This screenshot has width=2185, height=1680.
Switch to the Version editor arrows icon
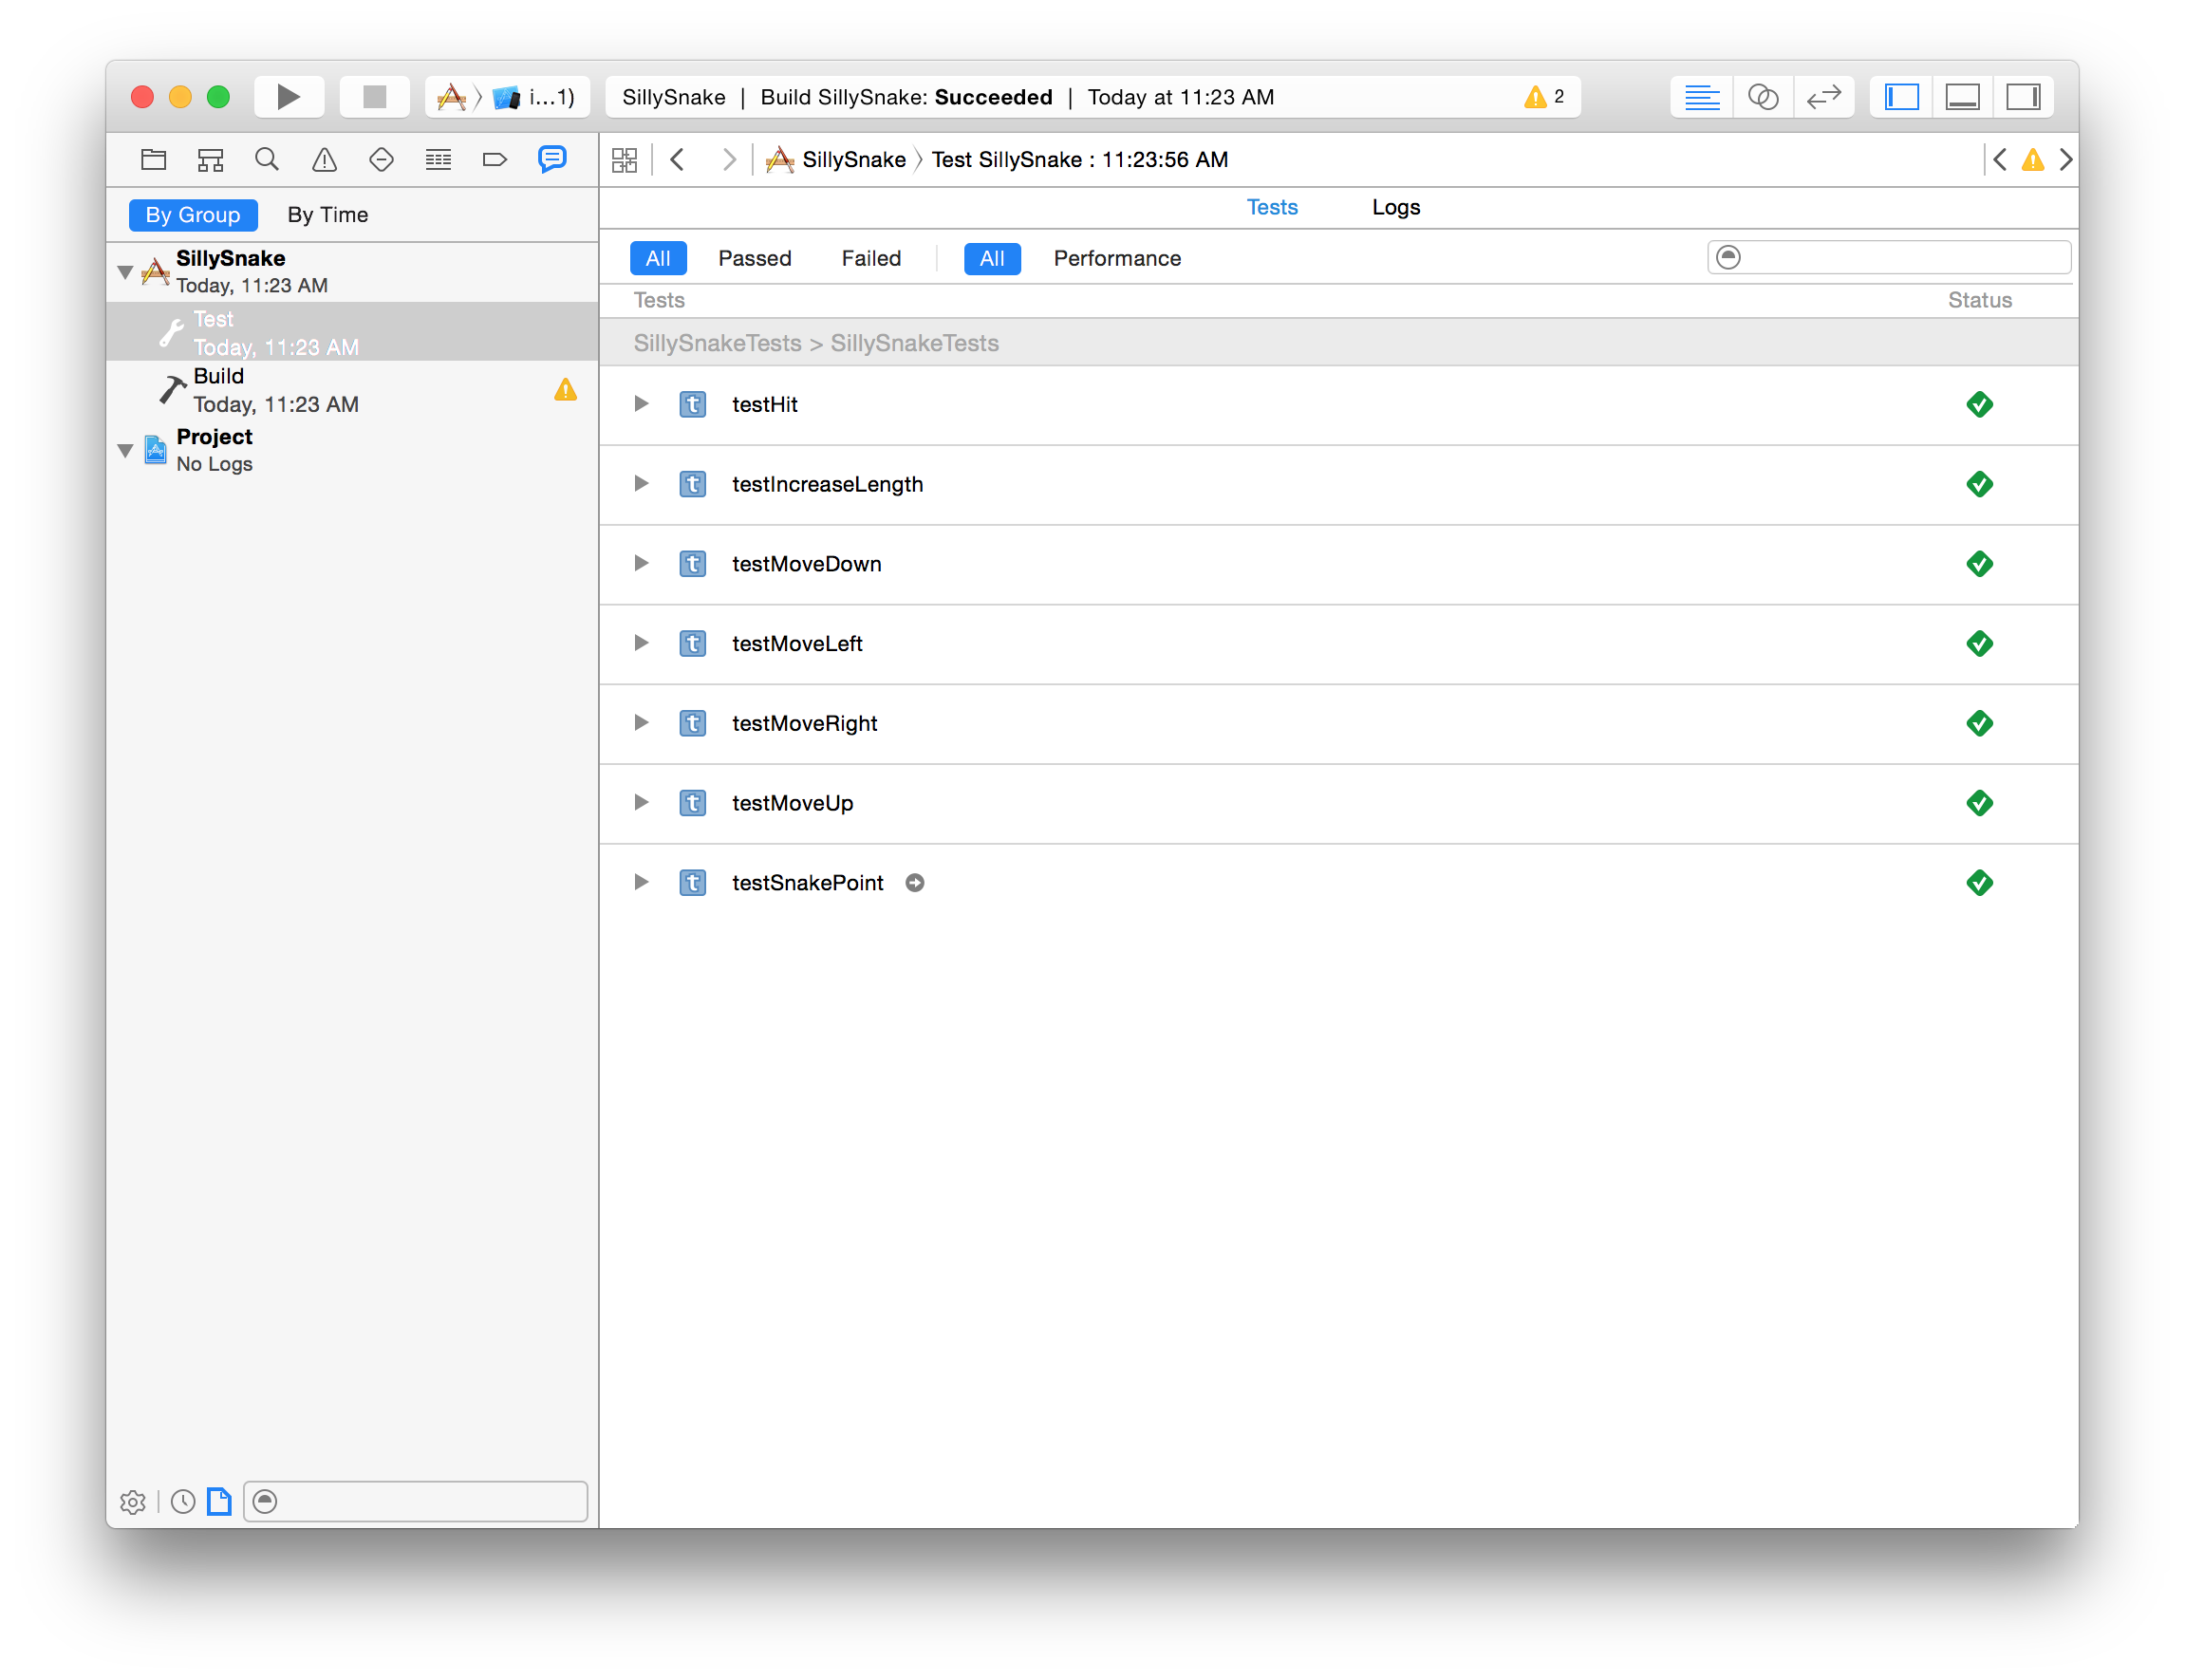click(x=1823, y=97)
